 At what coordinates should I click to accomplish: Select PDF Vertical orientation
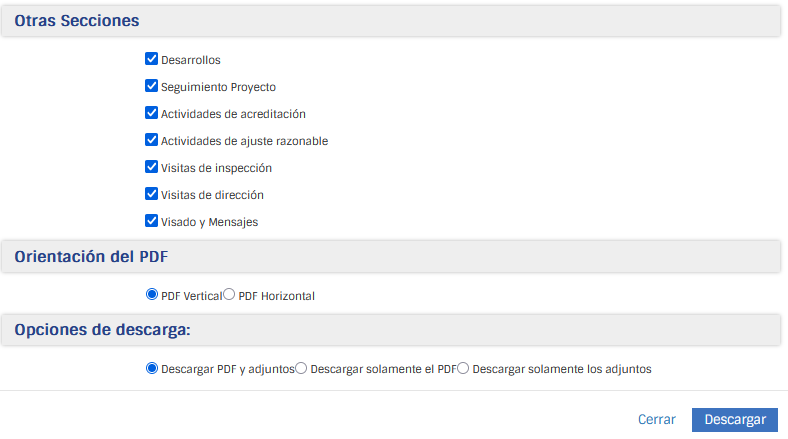click(x=152, y=295)
